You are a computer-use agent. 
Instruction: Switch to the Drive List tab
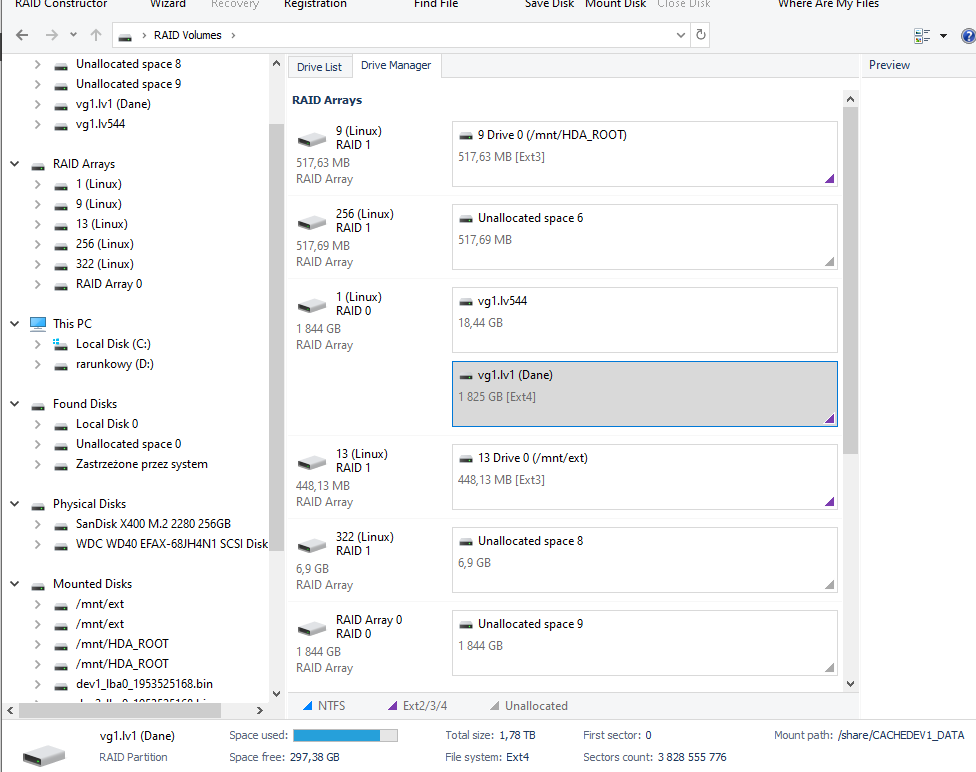pyautogui.click(x=319, y=67)
